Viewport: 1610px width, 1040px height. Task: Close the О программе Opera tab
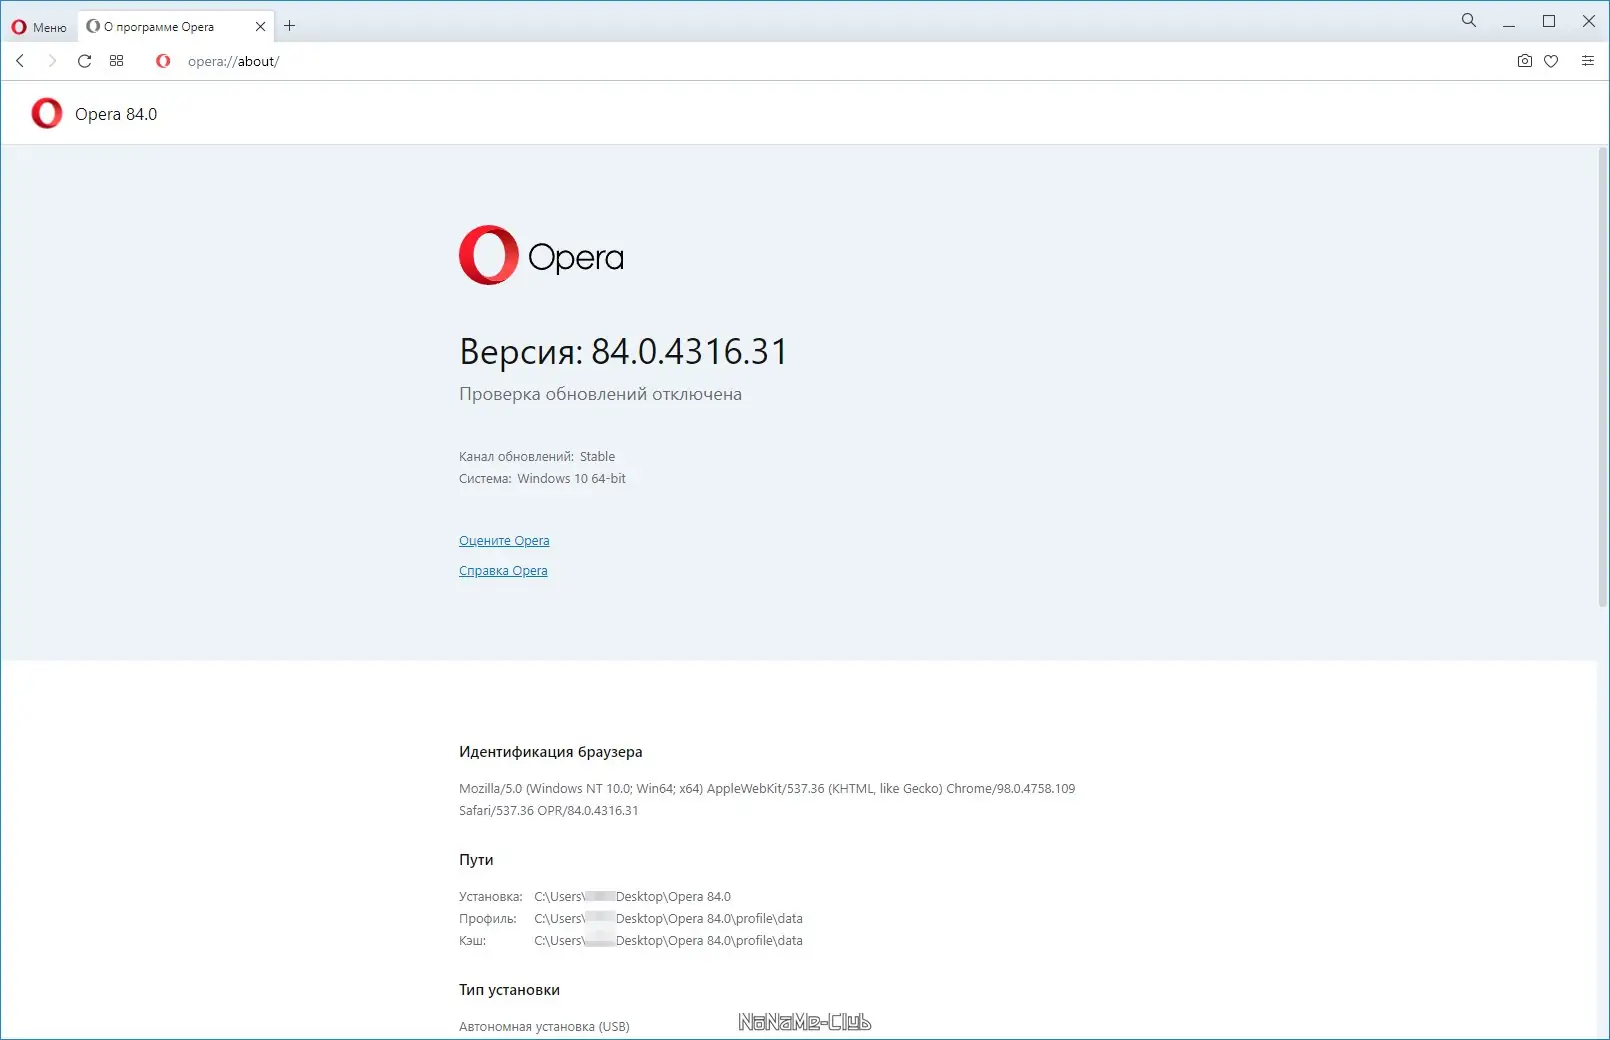(259, 26)
